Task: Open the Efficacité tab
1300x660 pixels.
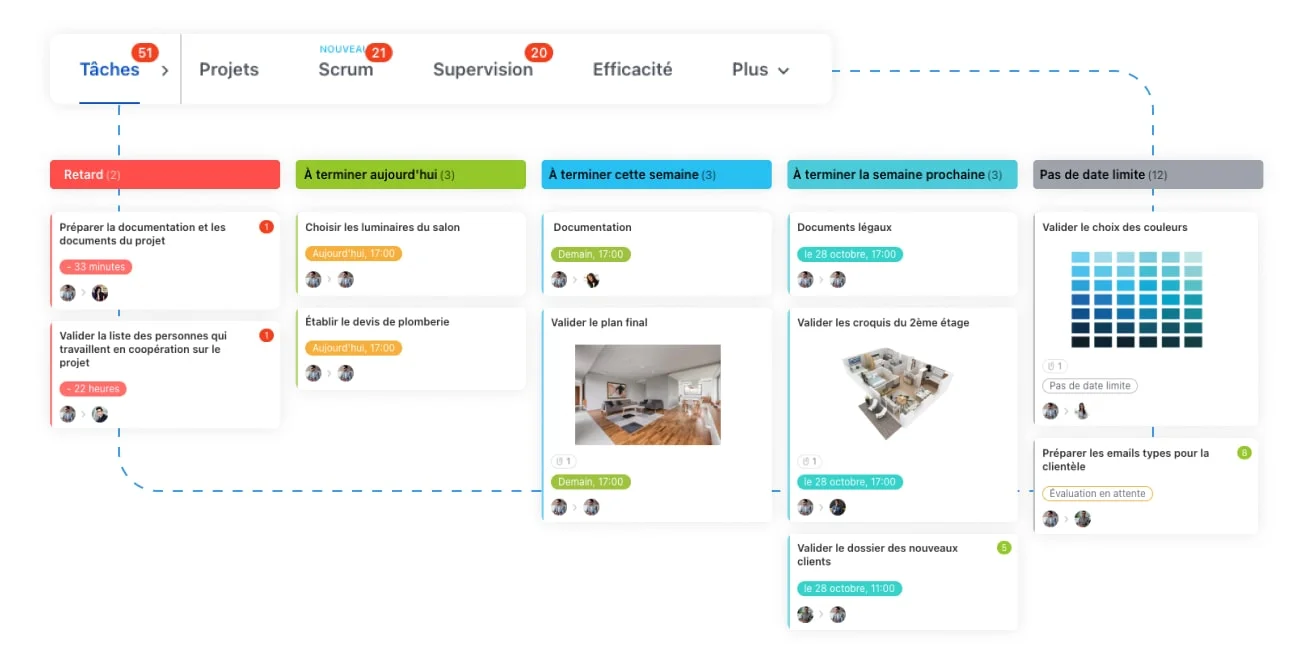Action: (x=632, y=70)
